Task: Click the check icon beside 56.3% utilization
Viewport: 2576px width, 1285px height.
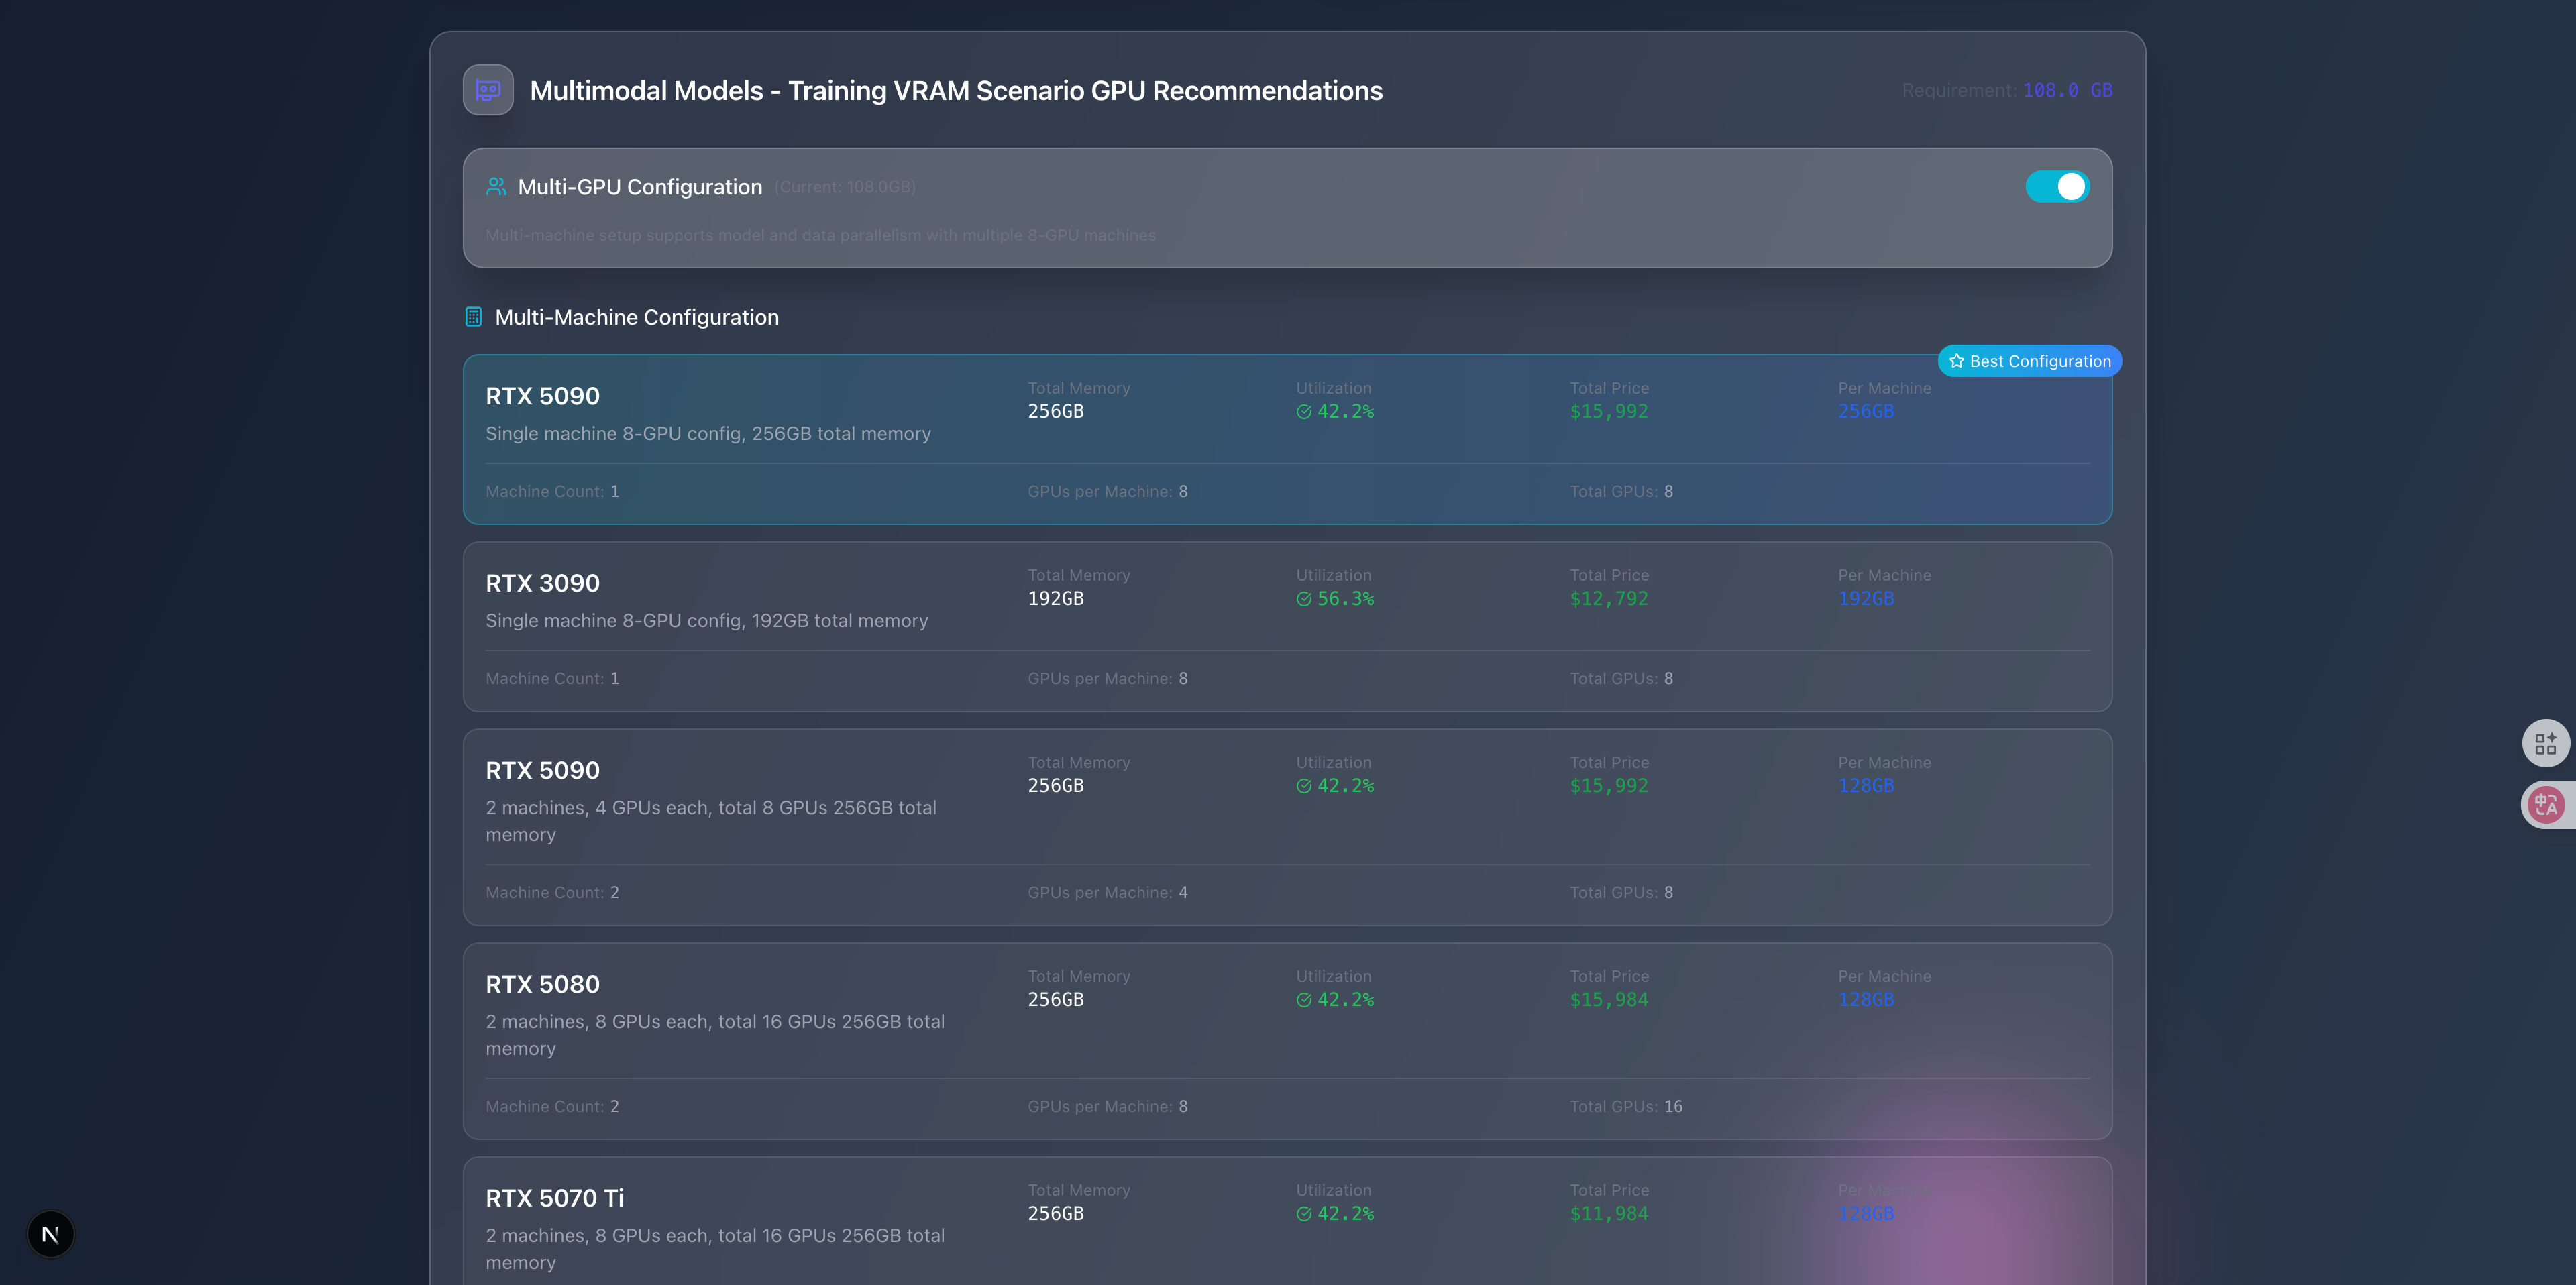Action: tap(1304, 599)
